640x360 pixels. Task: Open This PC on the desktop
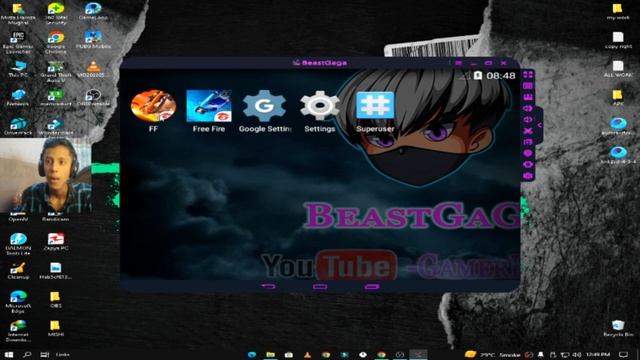(18, 69)
